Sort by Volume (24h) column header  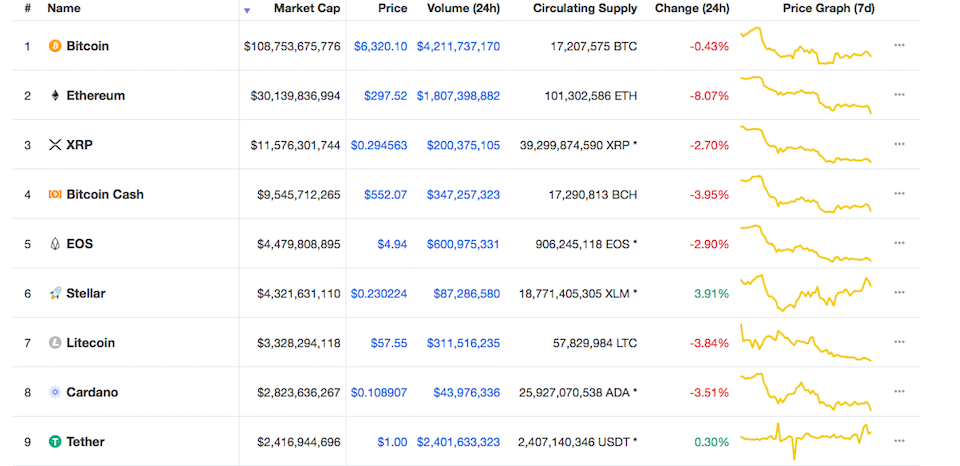(463, 9)
